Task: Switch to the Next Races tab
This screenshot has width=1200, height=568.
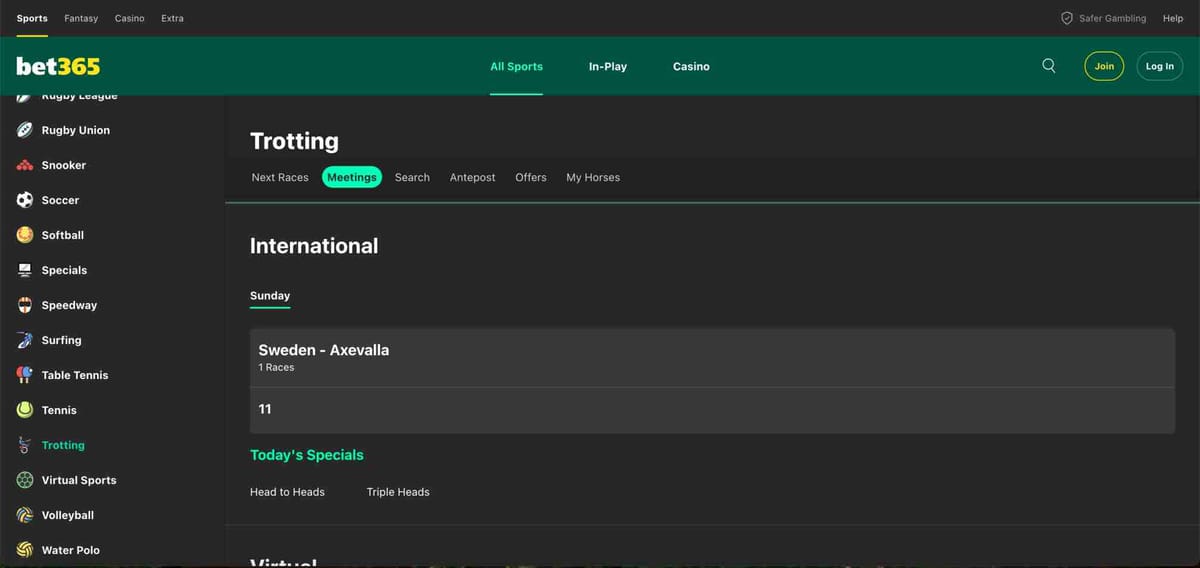Action: 280,177
